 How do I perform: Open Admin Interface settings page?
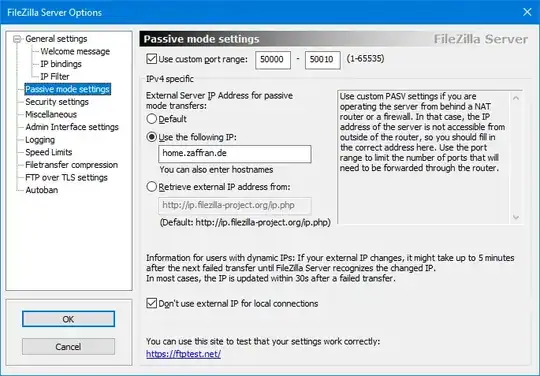[x=72, y=127]
